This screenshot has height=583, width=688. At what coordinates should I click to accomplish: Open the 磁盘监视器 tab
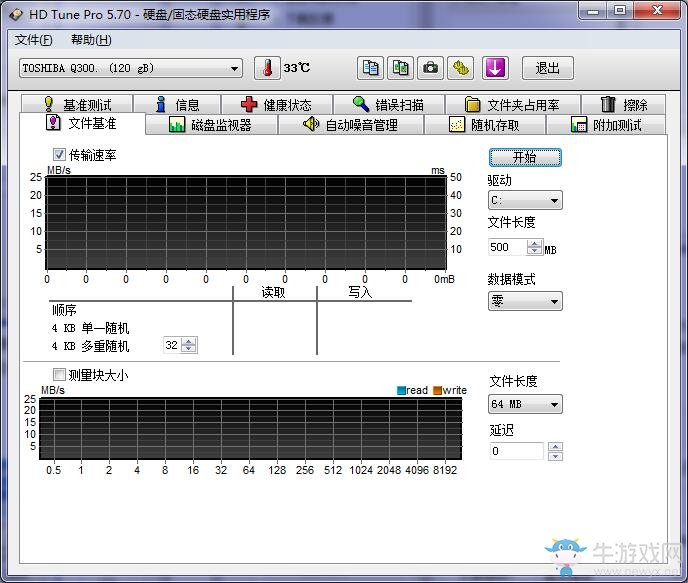tap(211, 125)
